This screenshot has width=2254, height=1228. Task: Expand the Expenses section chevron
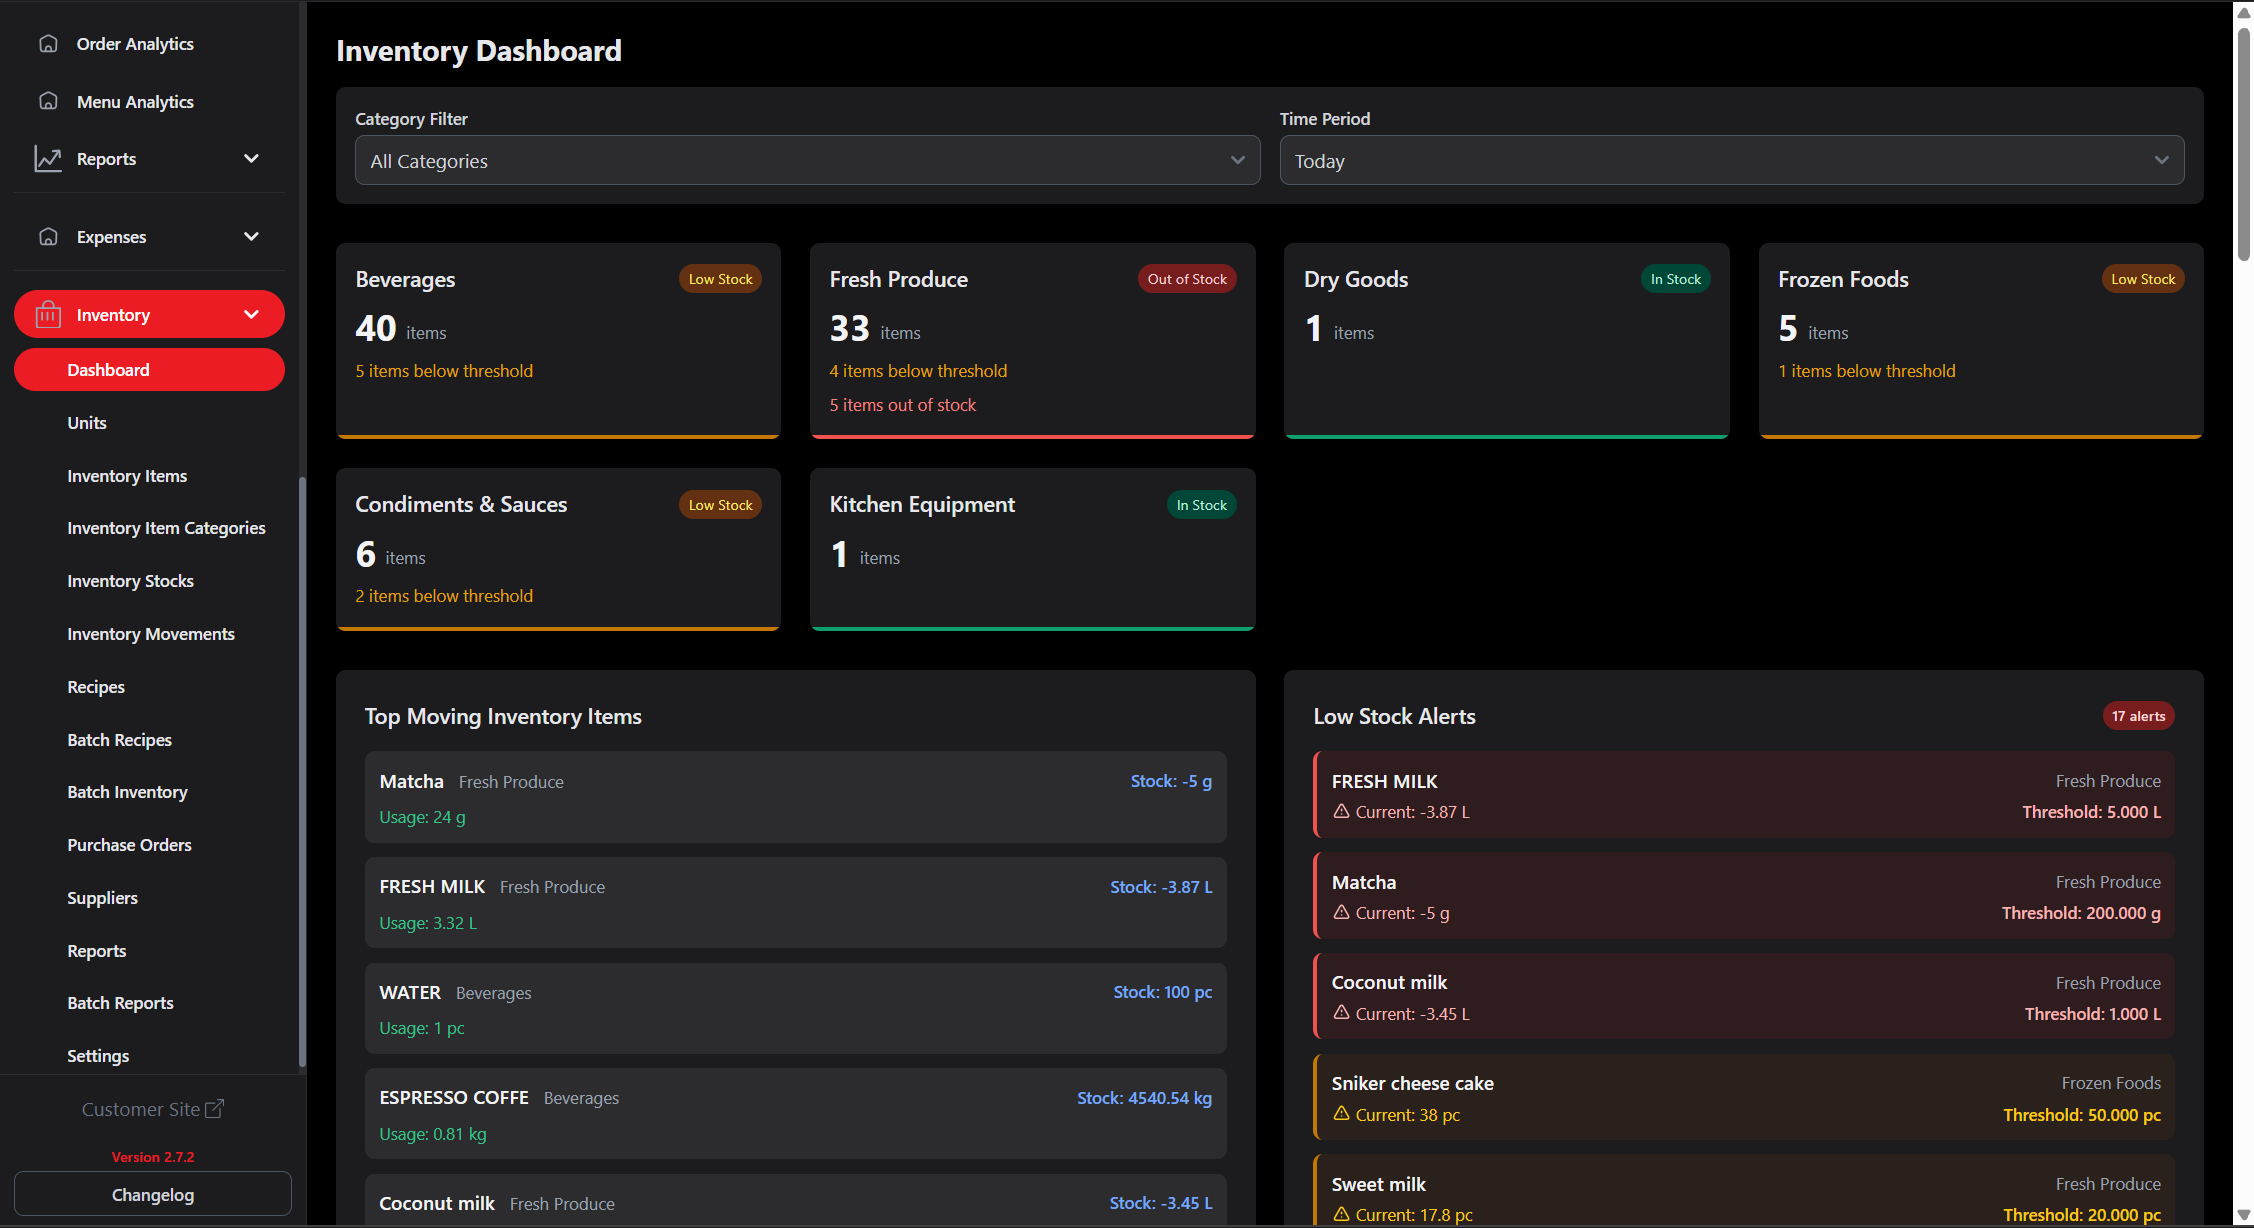tap(251, 236)
